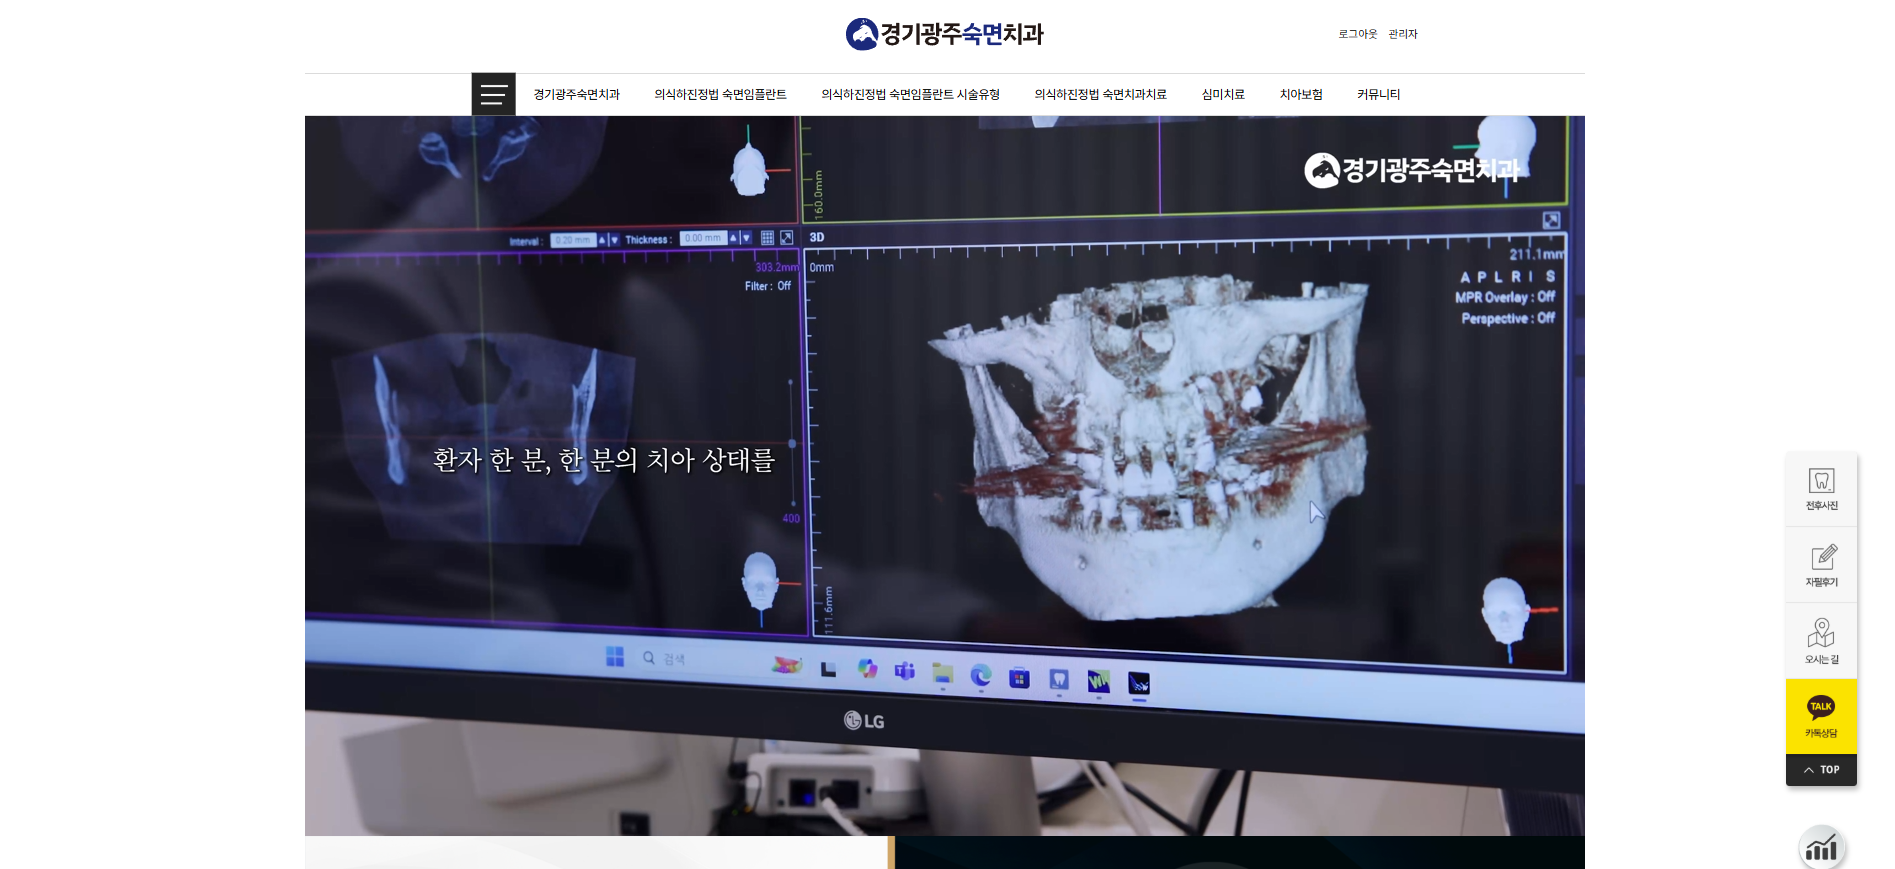
Task: Click the 경기광주숙면치과 header logo
Action: 944,34
